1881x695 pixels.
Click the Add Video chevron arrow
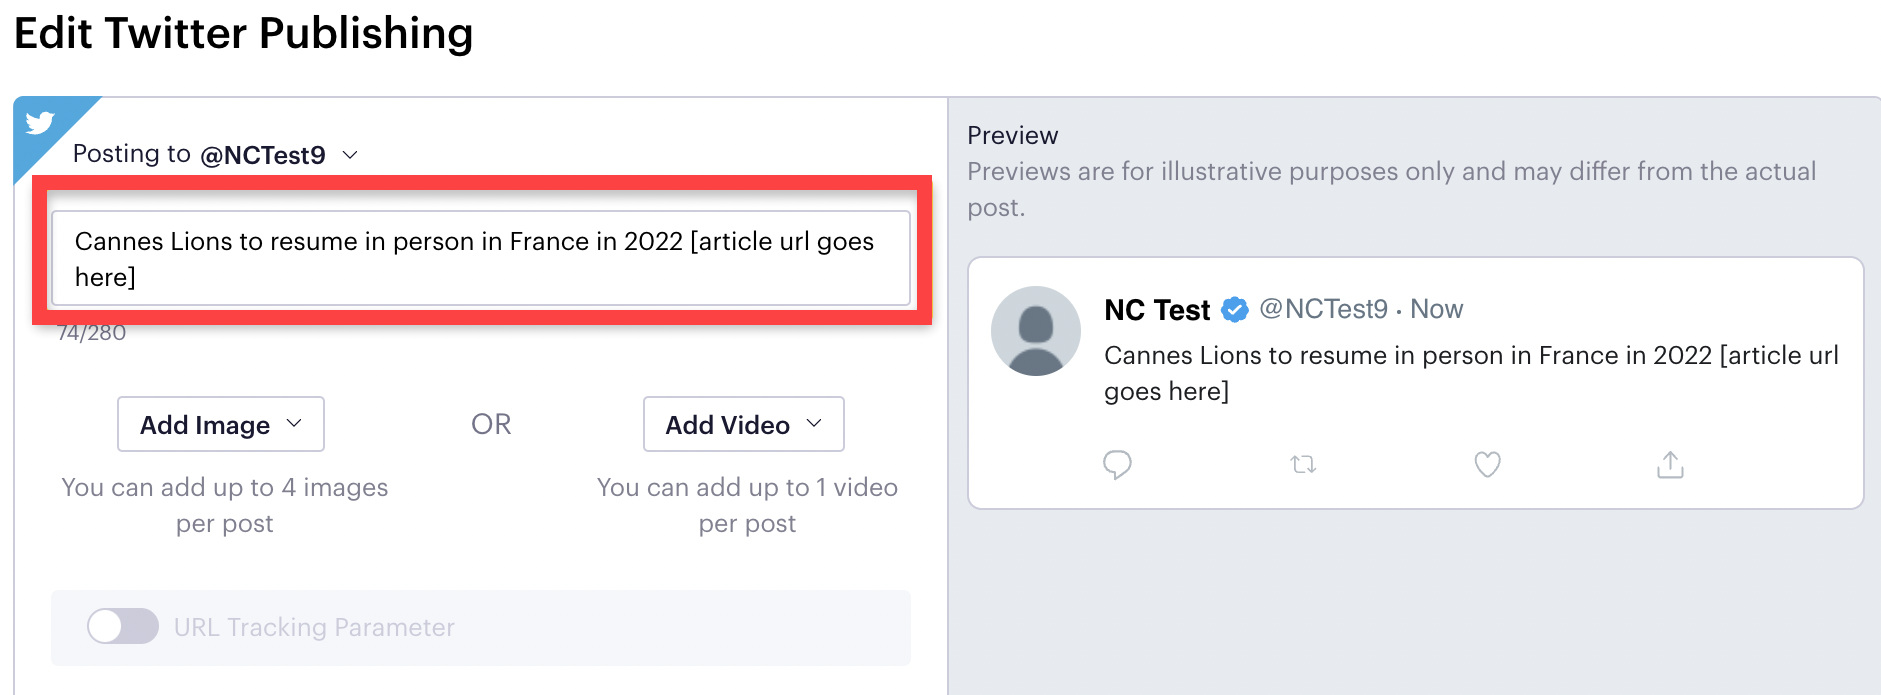pyautogui.click(x=814, y=423)
